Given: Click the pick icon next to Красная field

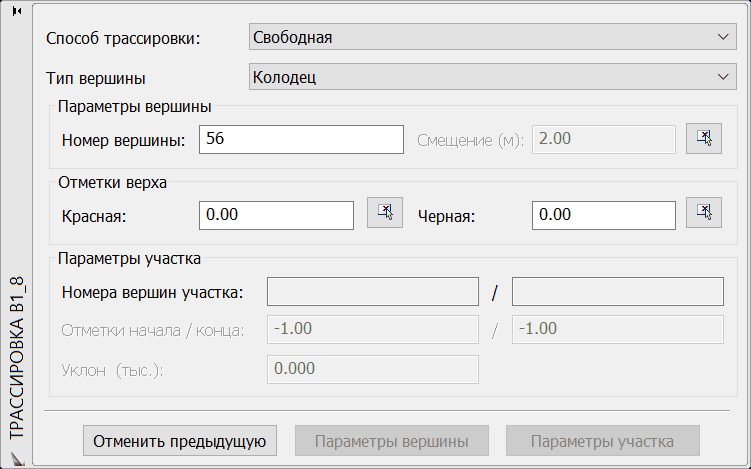Looking at the screenshot, I should pyautogui.click(x=385, y=212).
